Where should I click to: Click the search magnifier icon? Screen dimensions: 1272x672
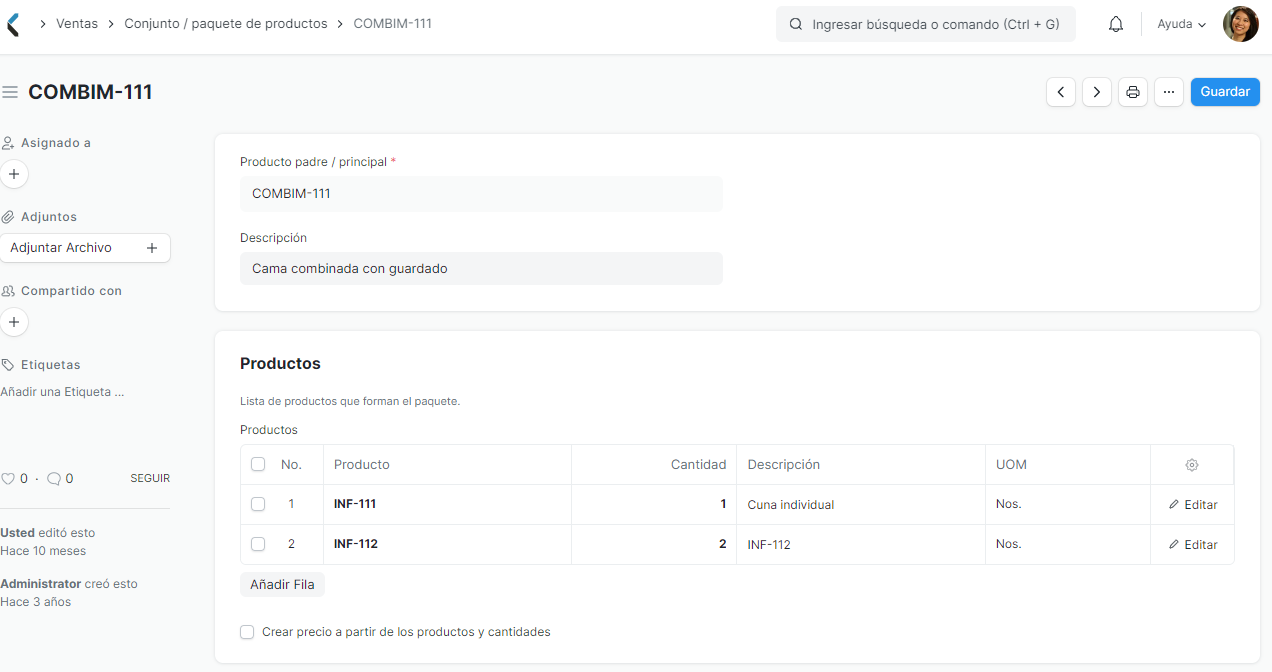796,24
